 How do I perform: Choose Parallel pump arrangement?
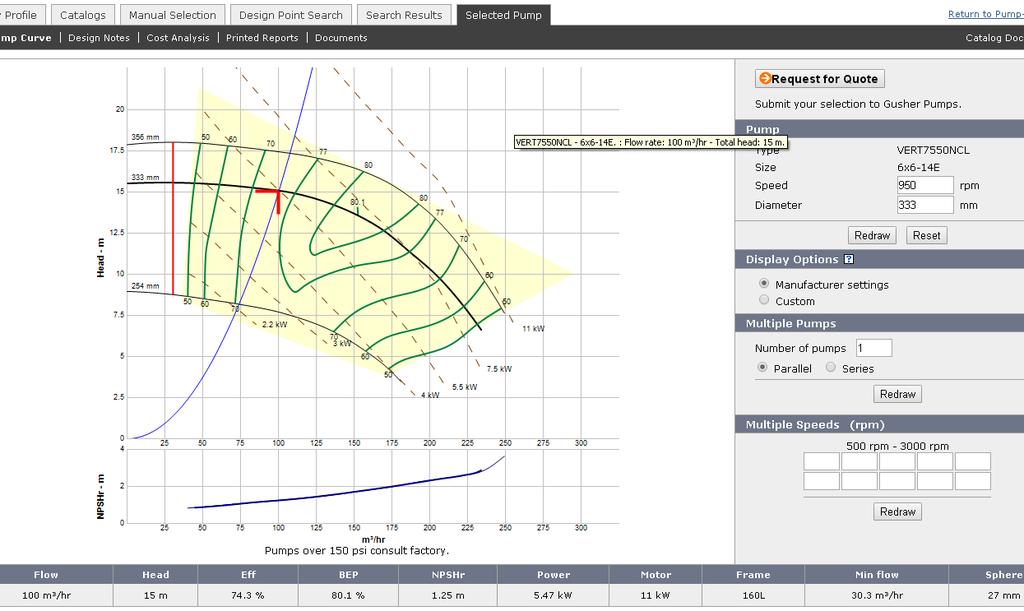pyautogui.click(x=761, y=368)
